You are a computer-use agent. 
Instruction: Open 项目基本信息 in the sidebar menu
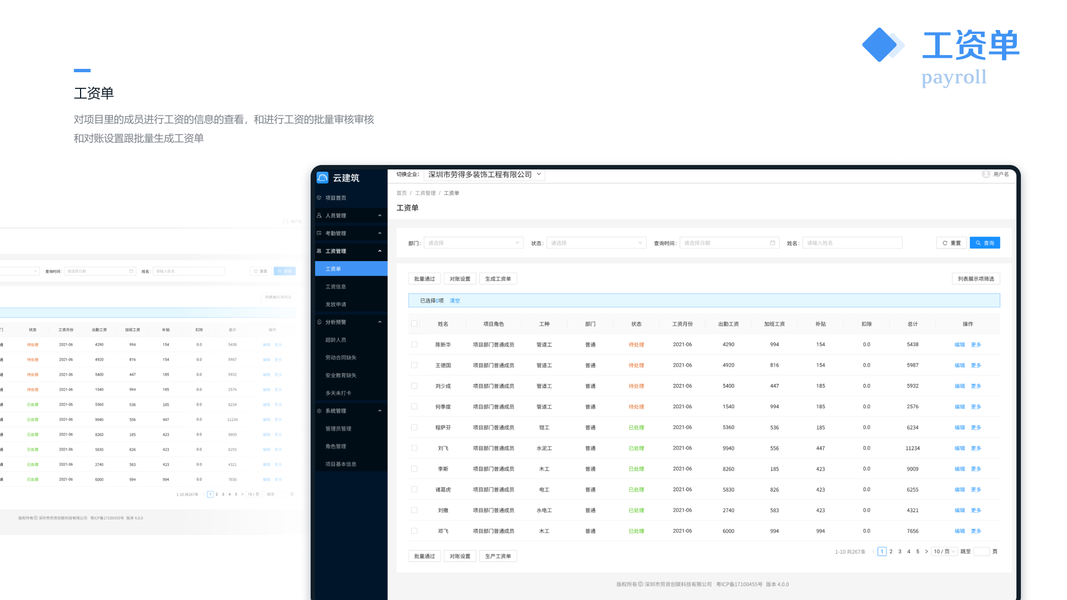pyautogui.click(x=341, y=464)
